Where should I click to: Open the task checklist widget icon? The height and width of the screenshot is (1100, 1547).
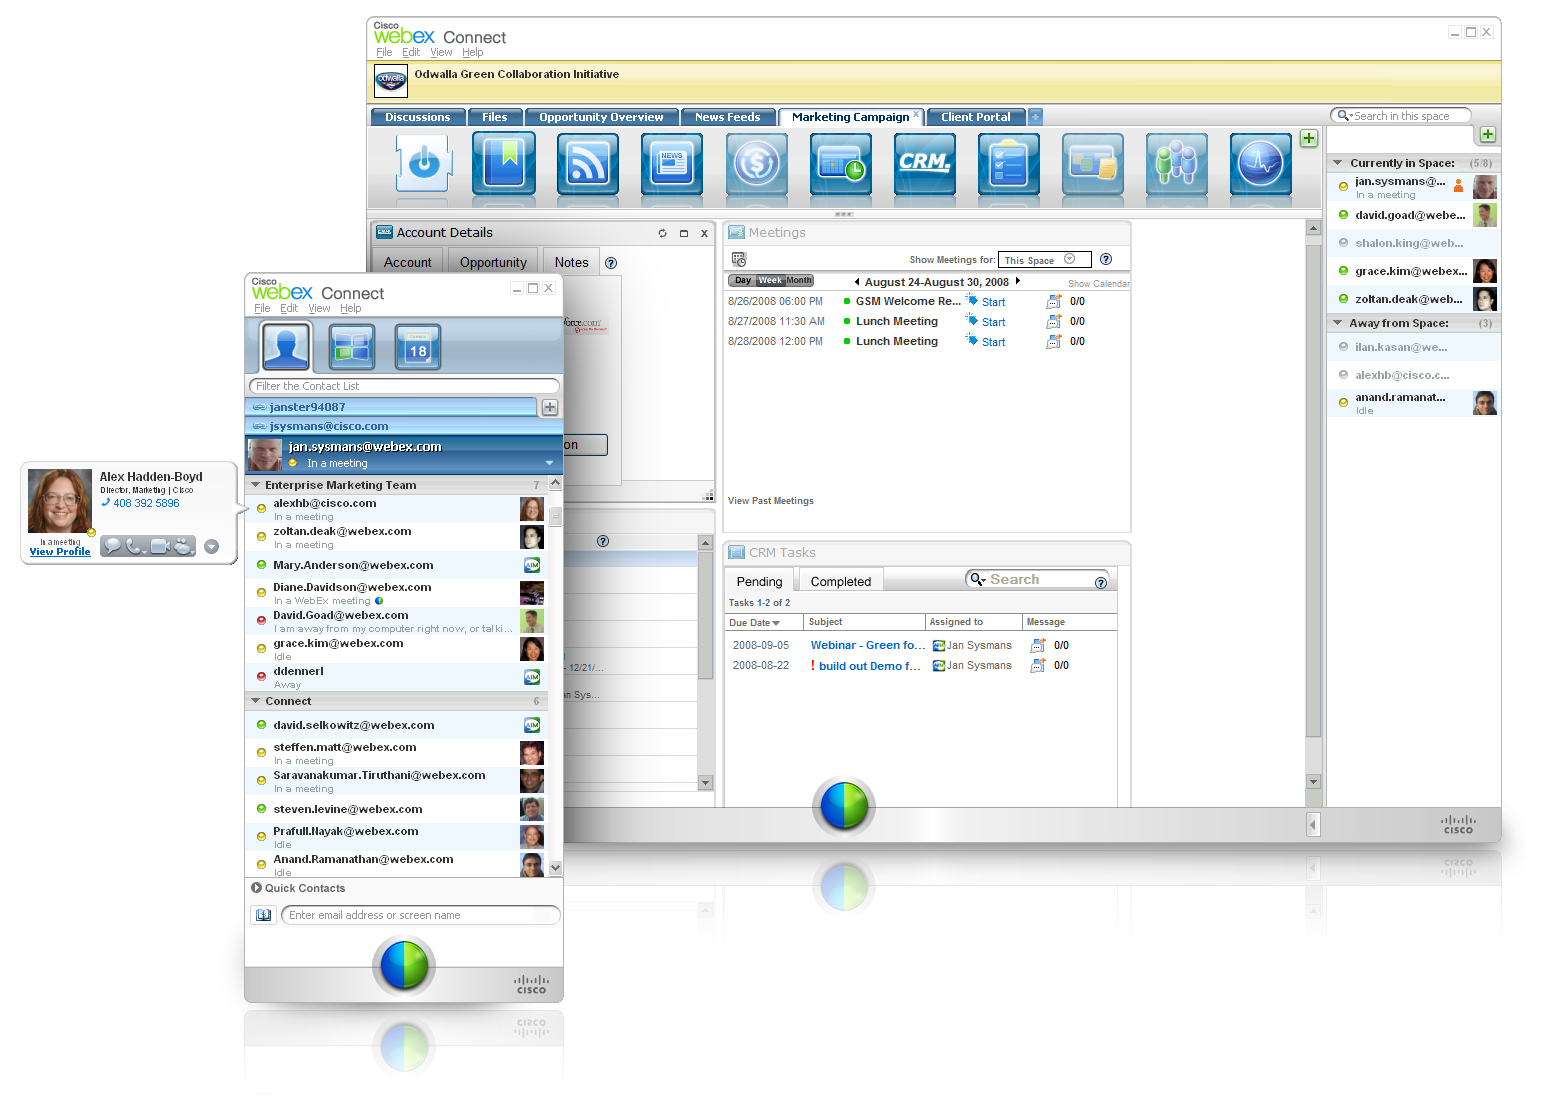tap(1008, 163)
